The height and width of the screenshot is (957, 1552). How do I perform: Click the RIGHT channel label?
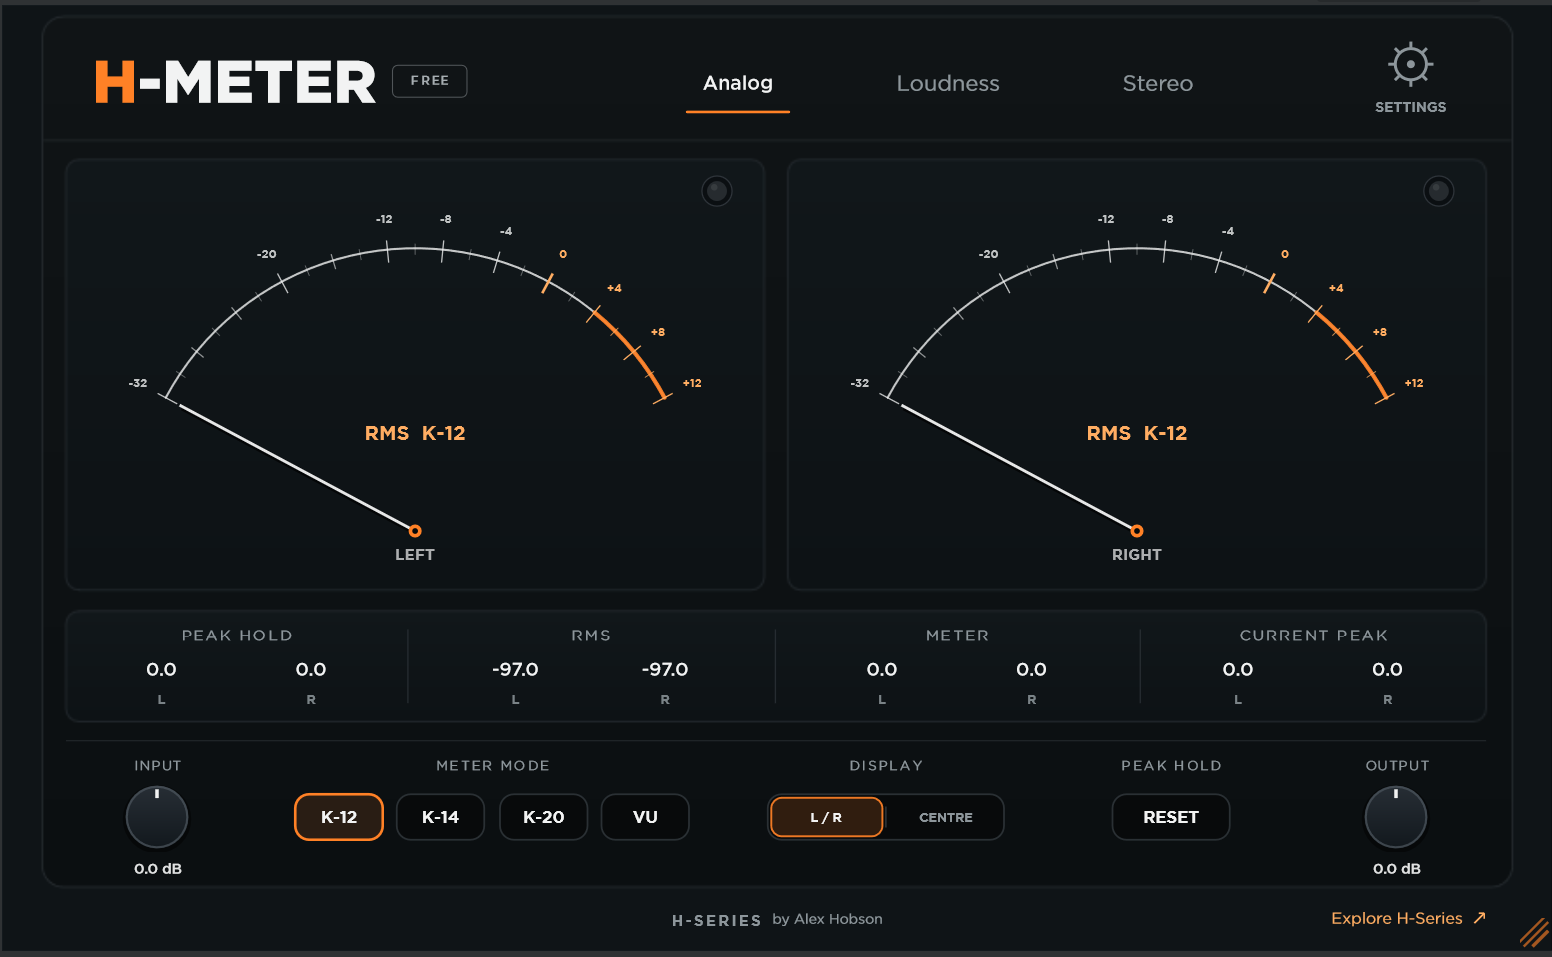(1137, 555)
